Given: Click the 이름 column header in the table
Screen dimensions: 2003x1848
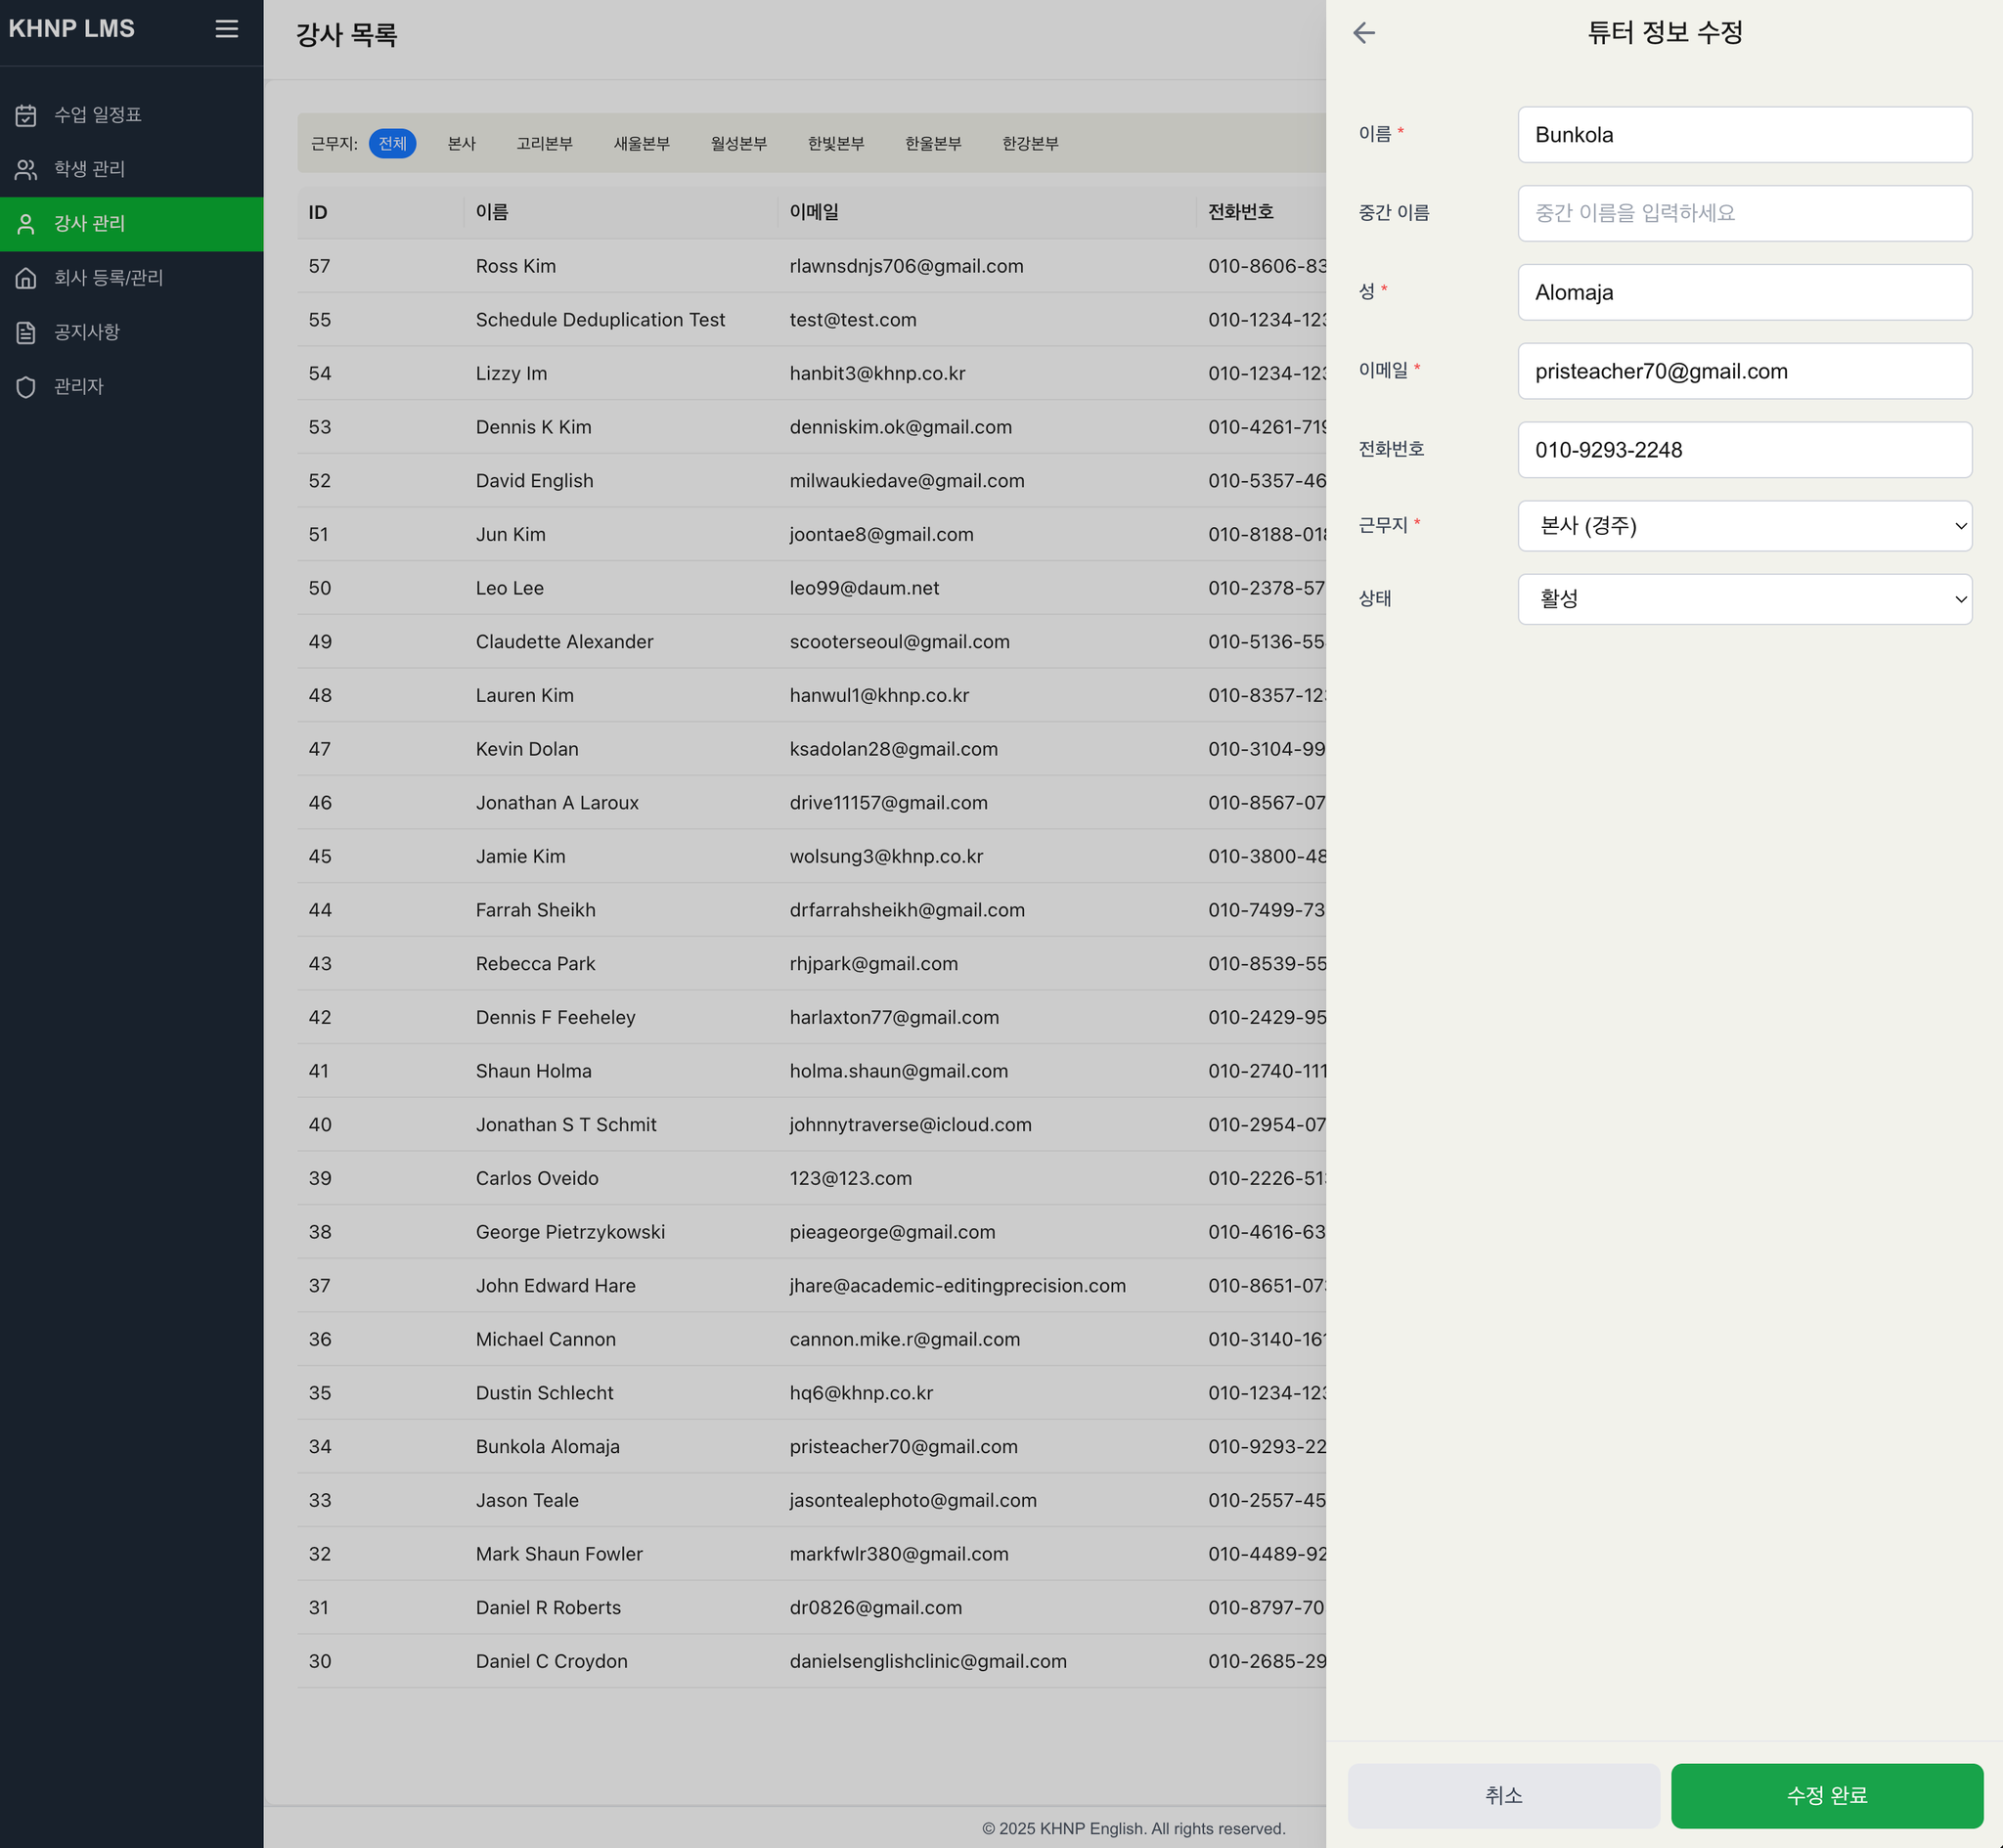Looking at the screenshot, I should [492, 212].
